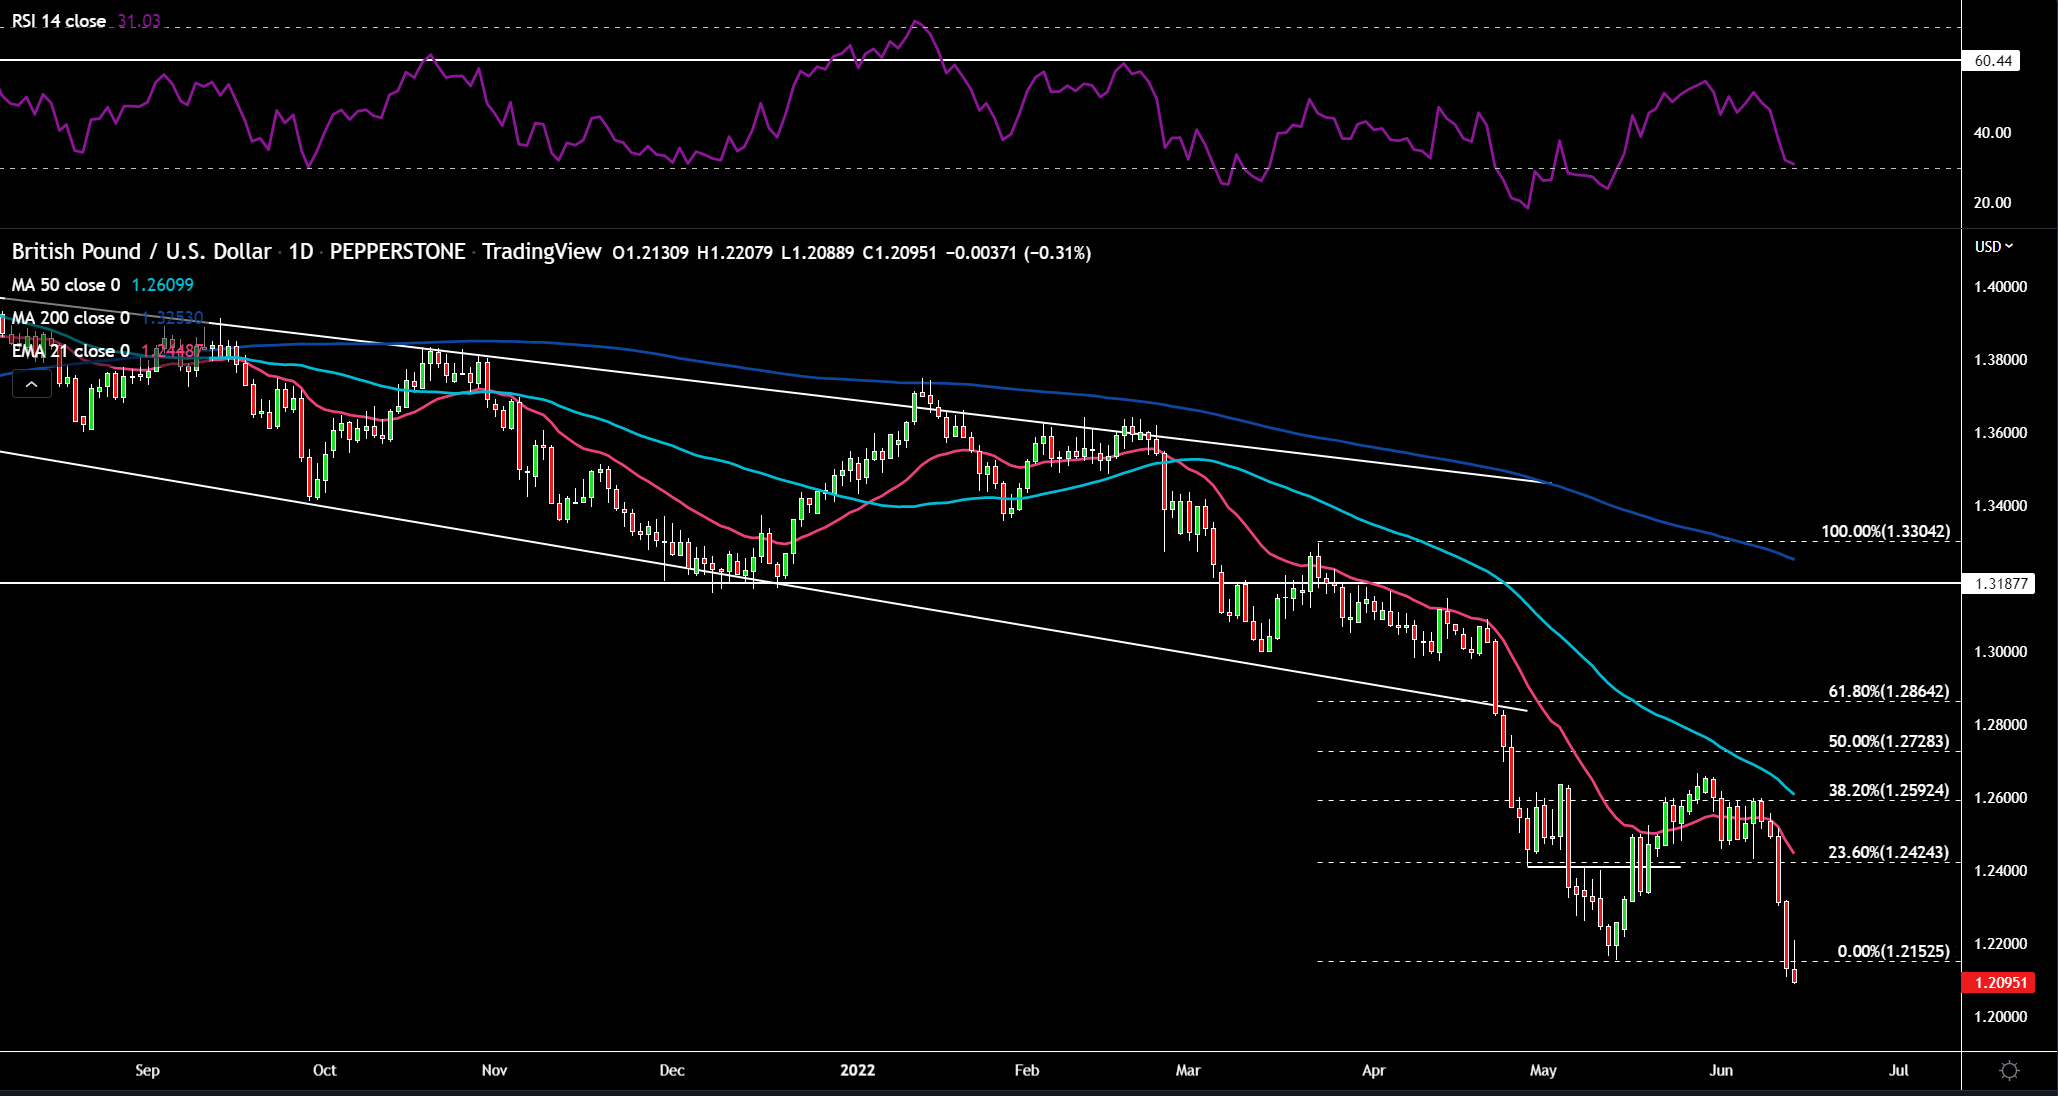2058x1096 pixels.
Task: Select the 38.20% Fibonacci retracement label
Action: (x=1889, y=790)
